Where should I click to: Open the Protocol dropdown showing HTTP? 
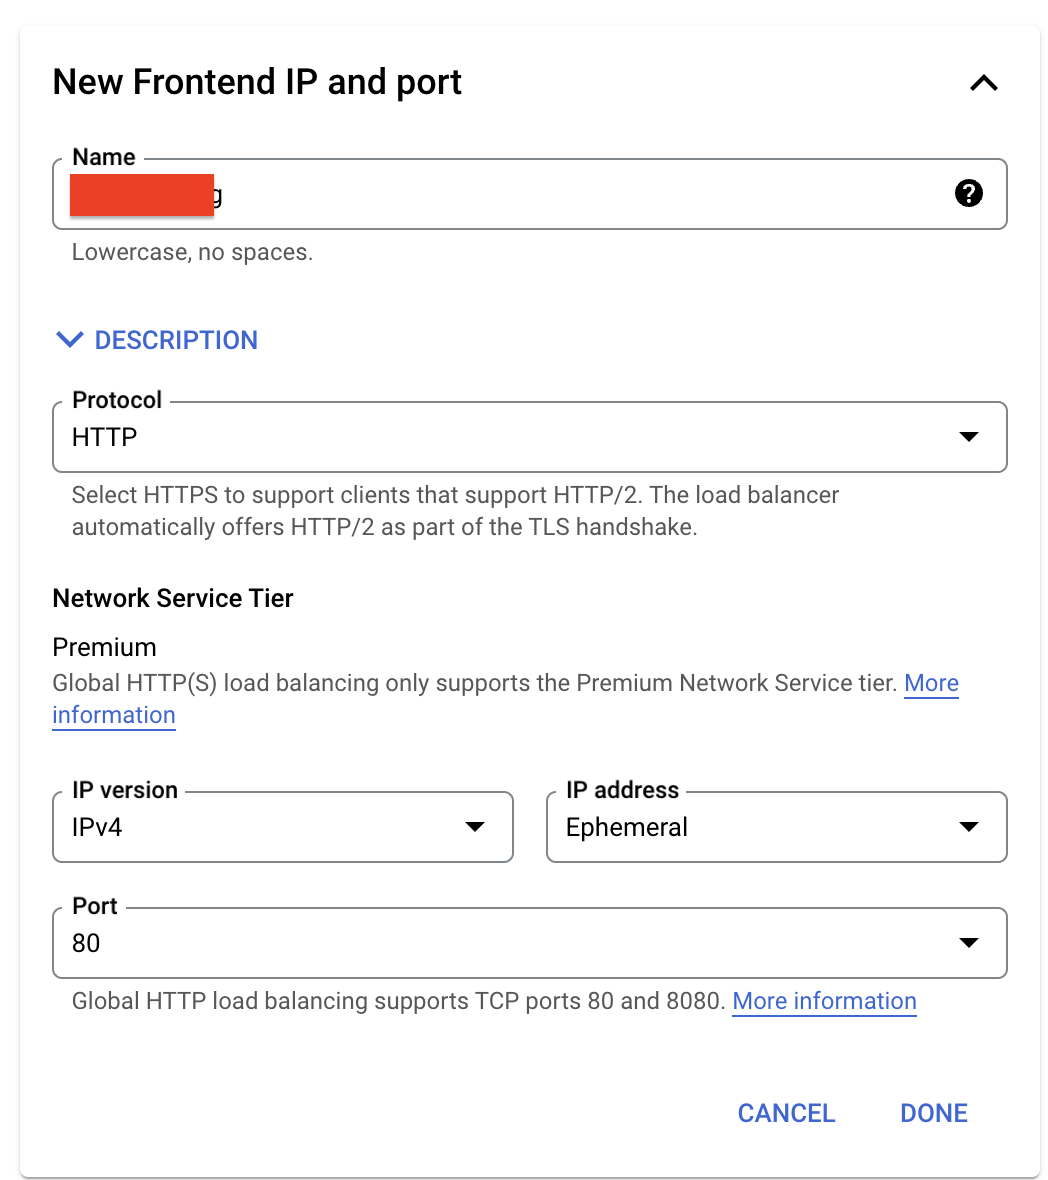coord(500,437)
